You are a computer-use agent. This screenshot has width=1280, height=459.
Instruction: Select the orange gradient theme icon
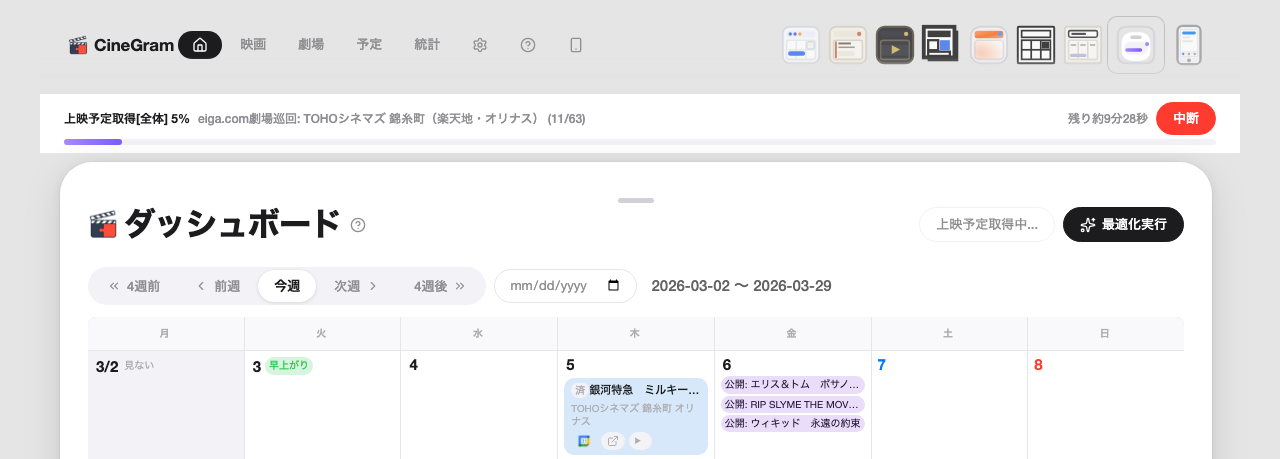989,45
